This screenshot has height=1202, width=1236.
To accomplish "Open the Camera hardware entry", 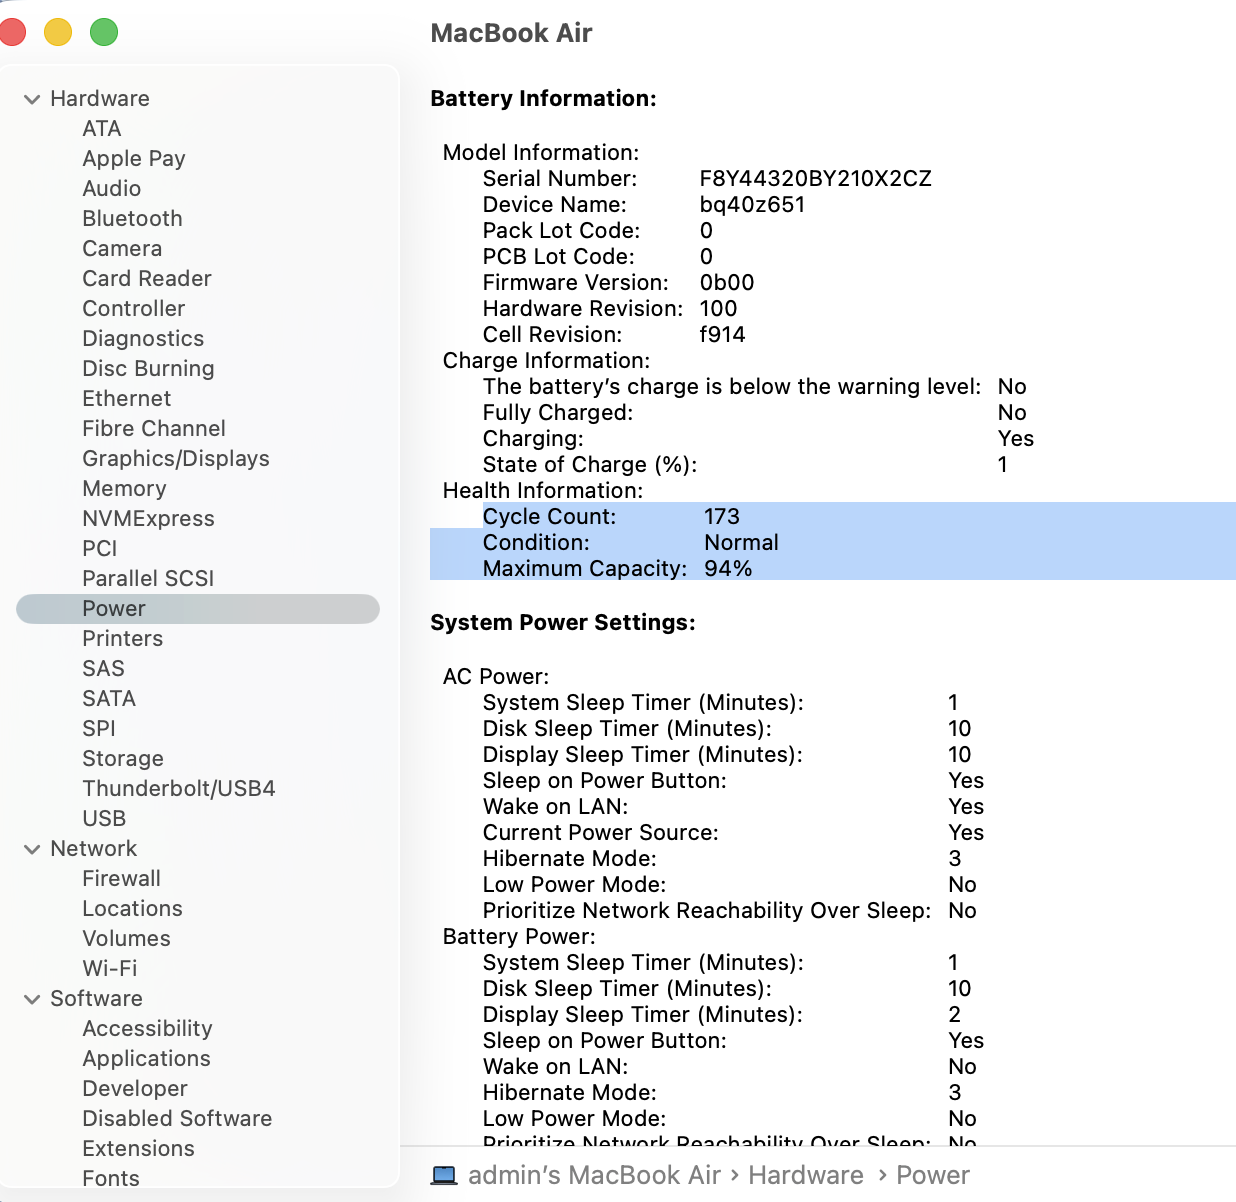I will pos(122,249).
